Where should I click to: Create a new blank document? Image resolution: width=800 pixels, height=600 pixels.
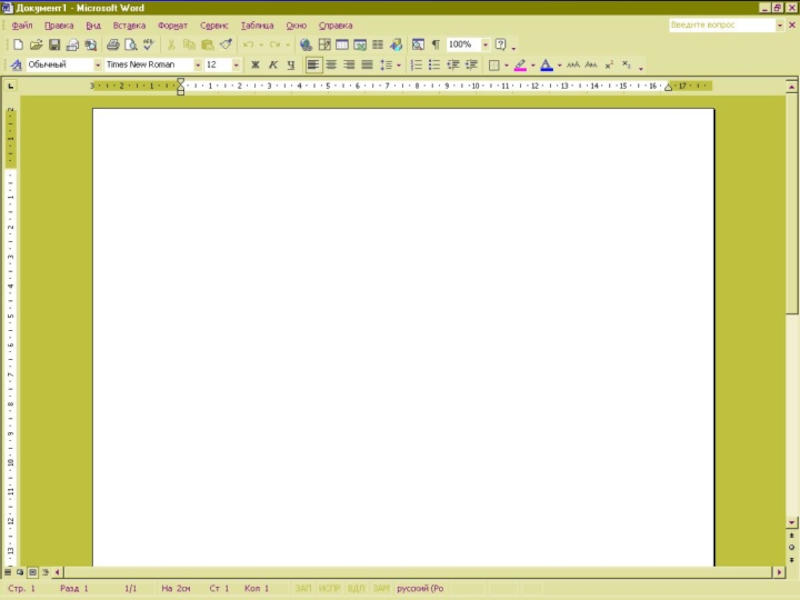click(x=18, y=45)
